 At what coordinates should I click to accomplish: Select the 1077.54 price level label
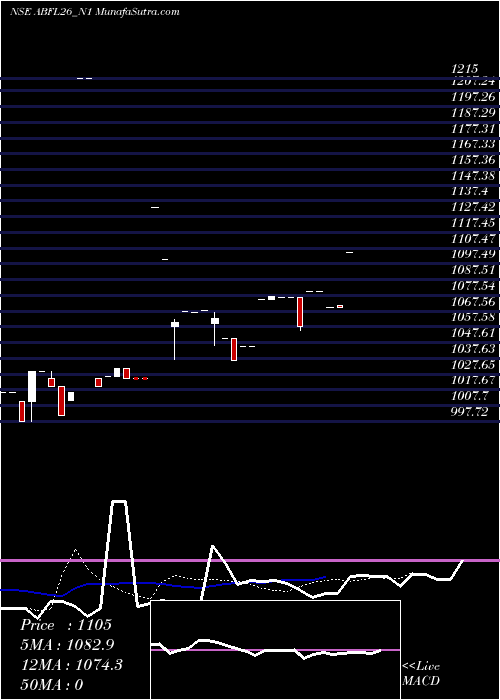473,286
